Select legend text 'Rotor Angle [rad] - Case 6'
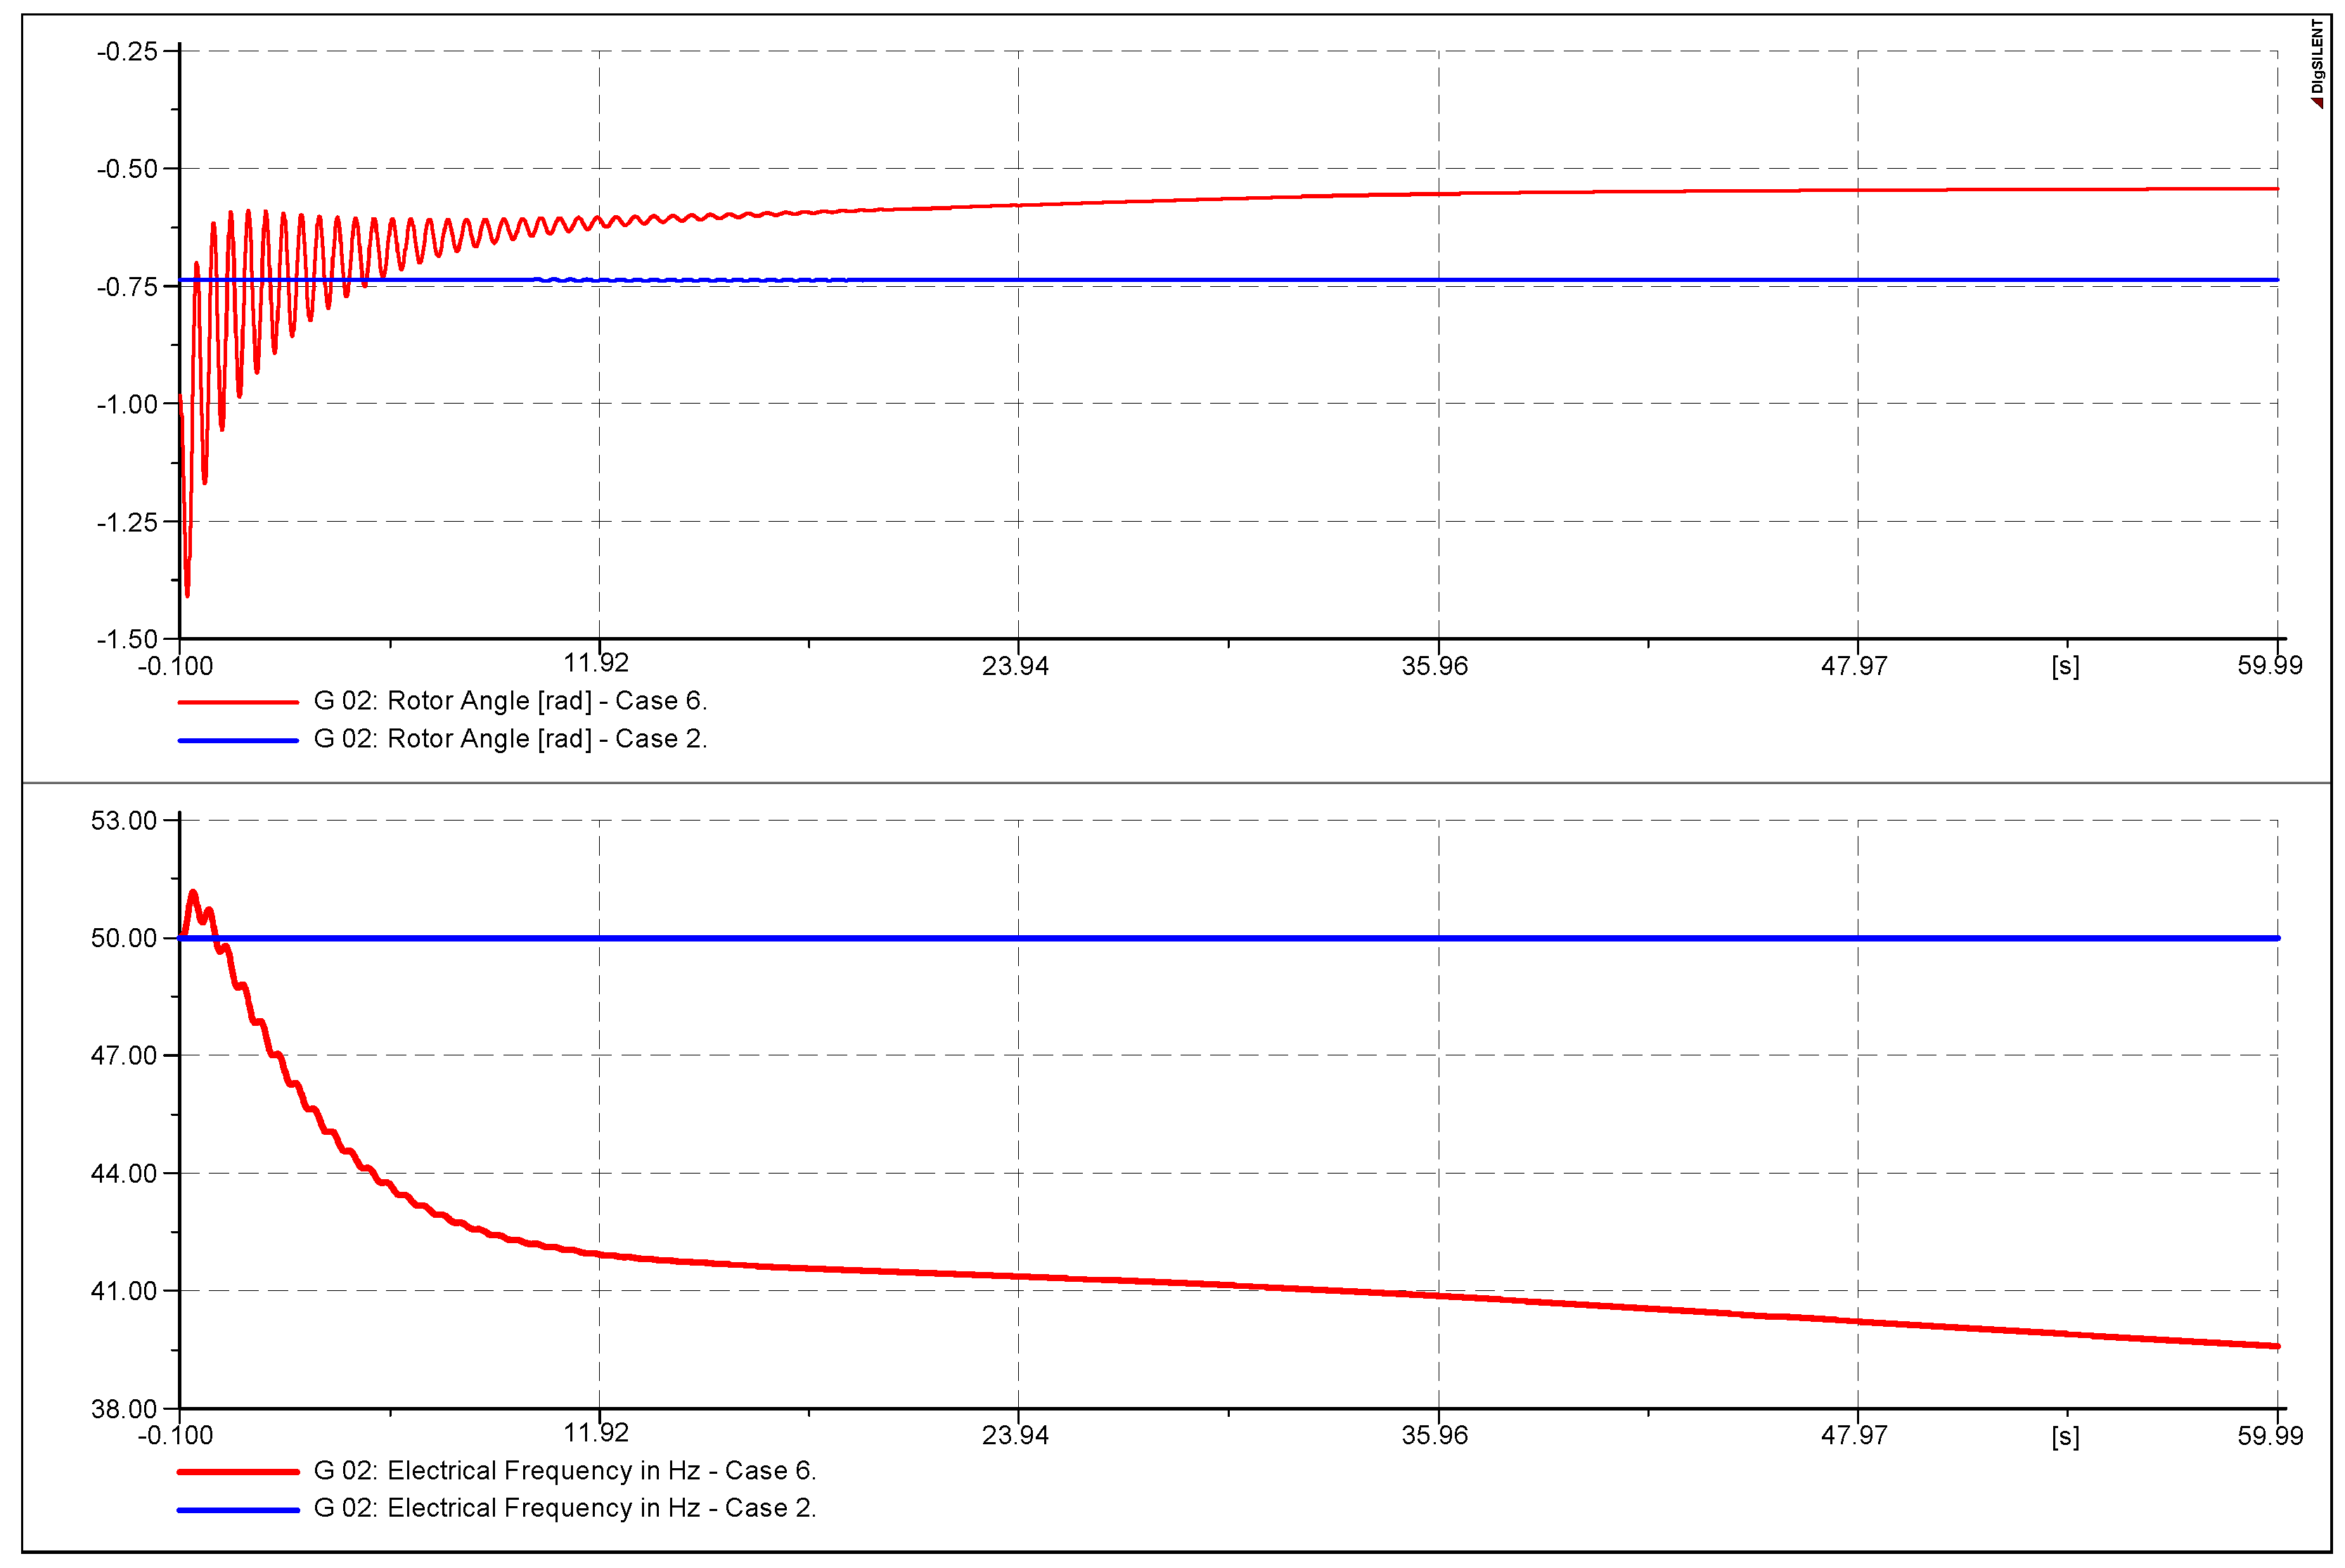The height and width of the screenshot is (1568, 2345). coord(510,701)
